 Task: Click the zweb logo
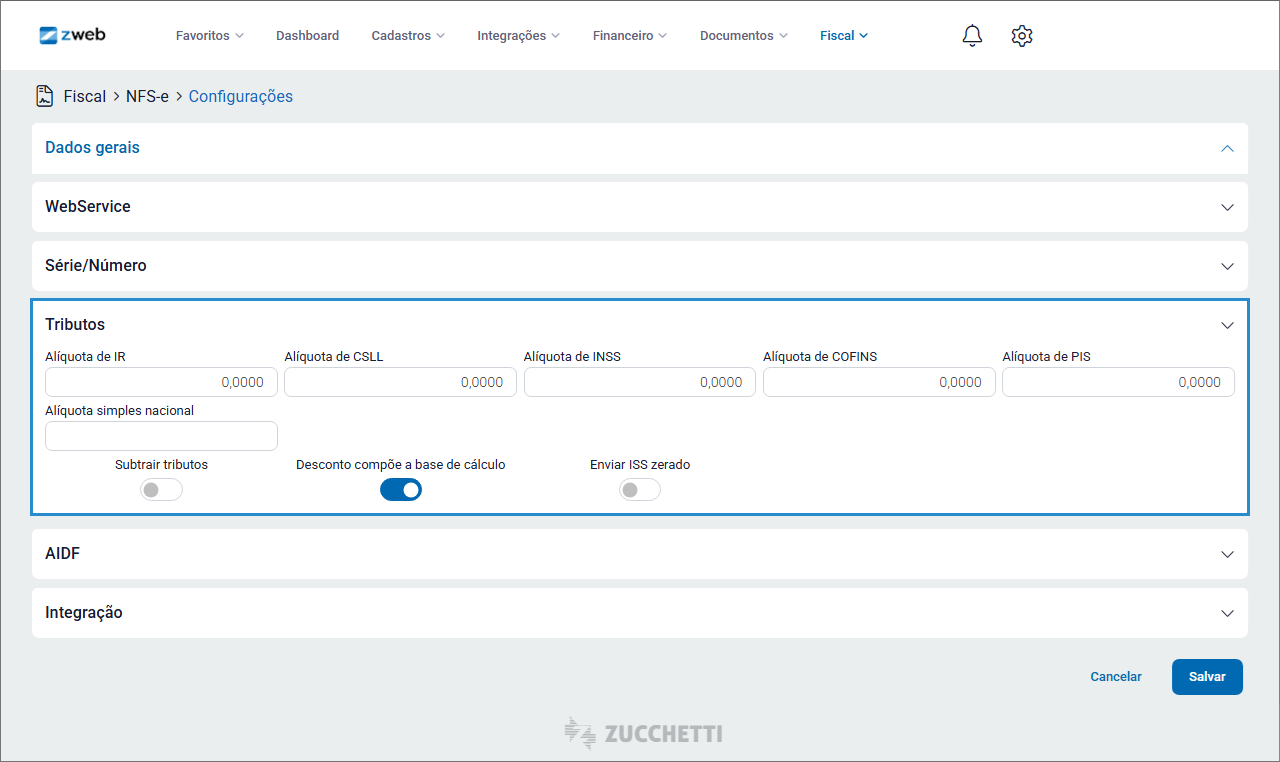click(72, 35)
